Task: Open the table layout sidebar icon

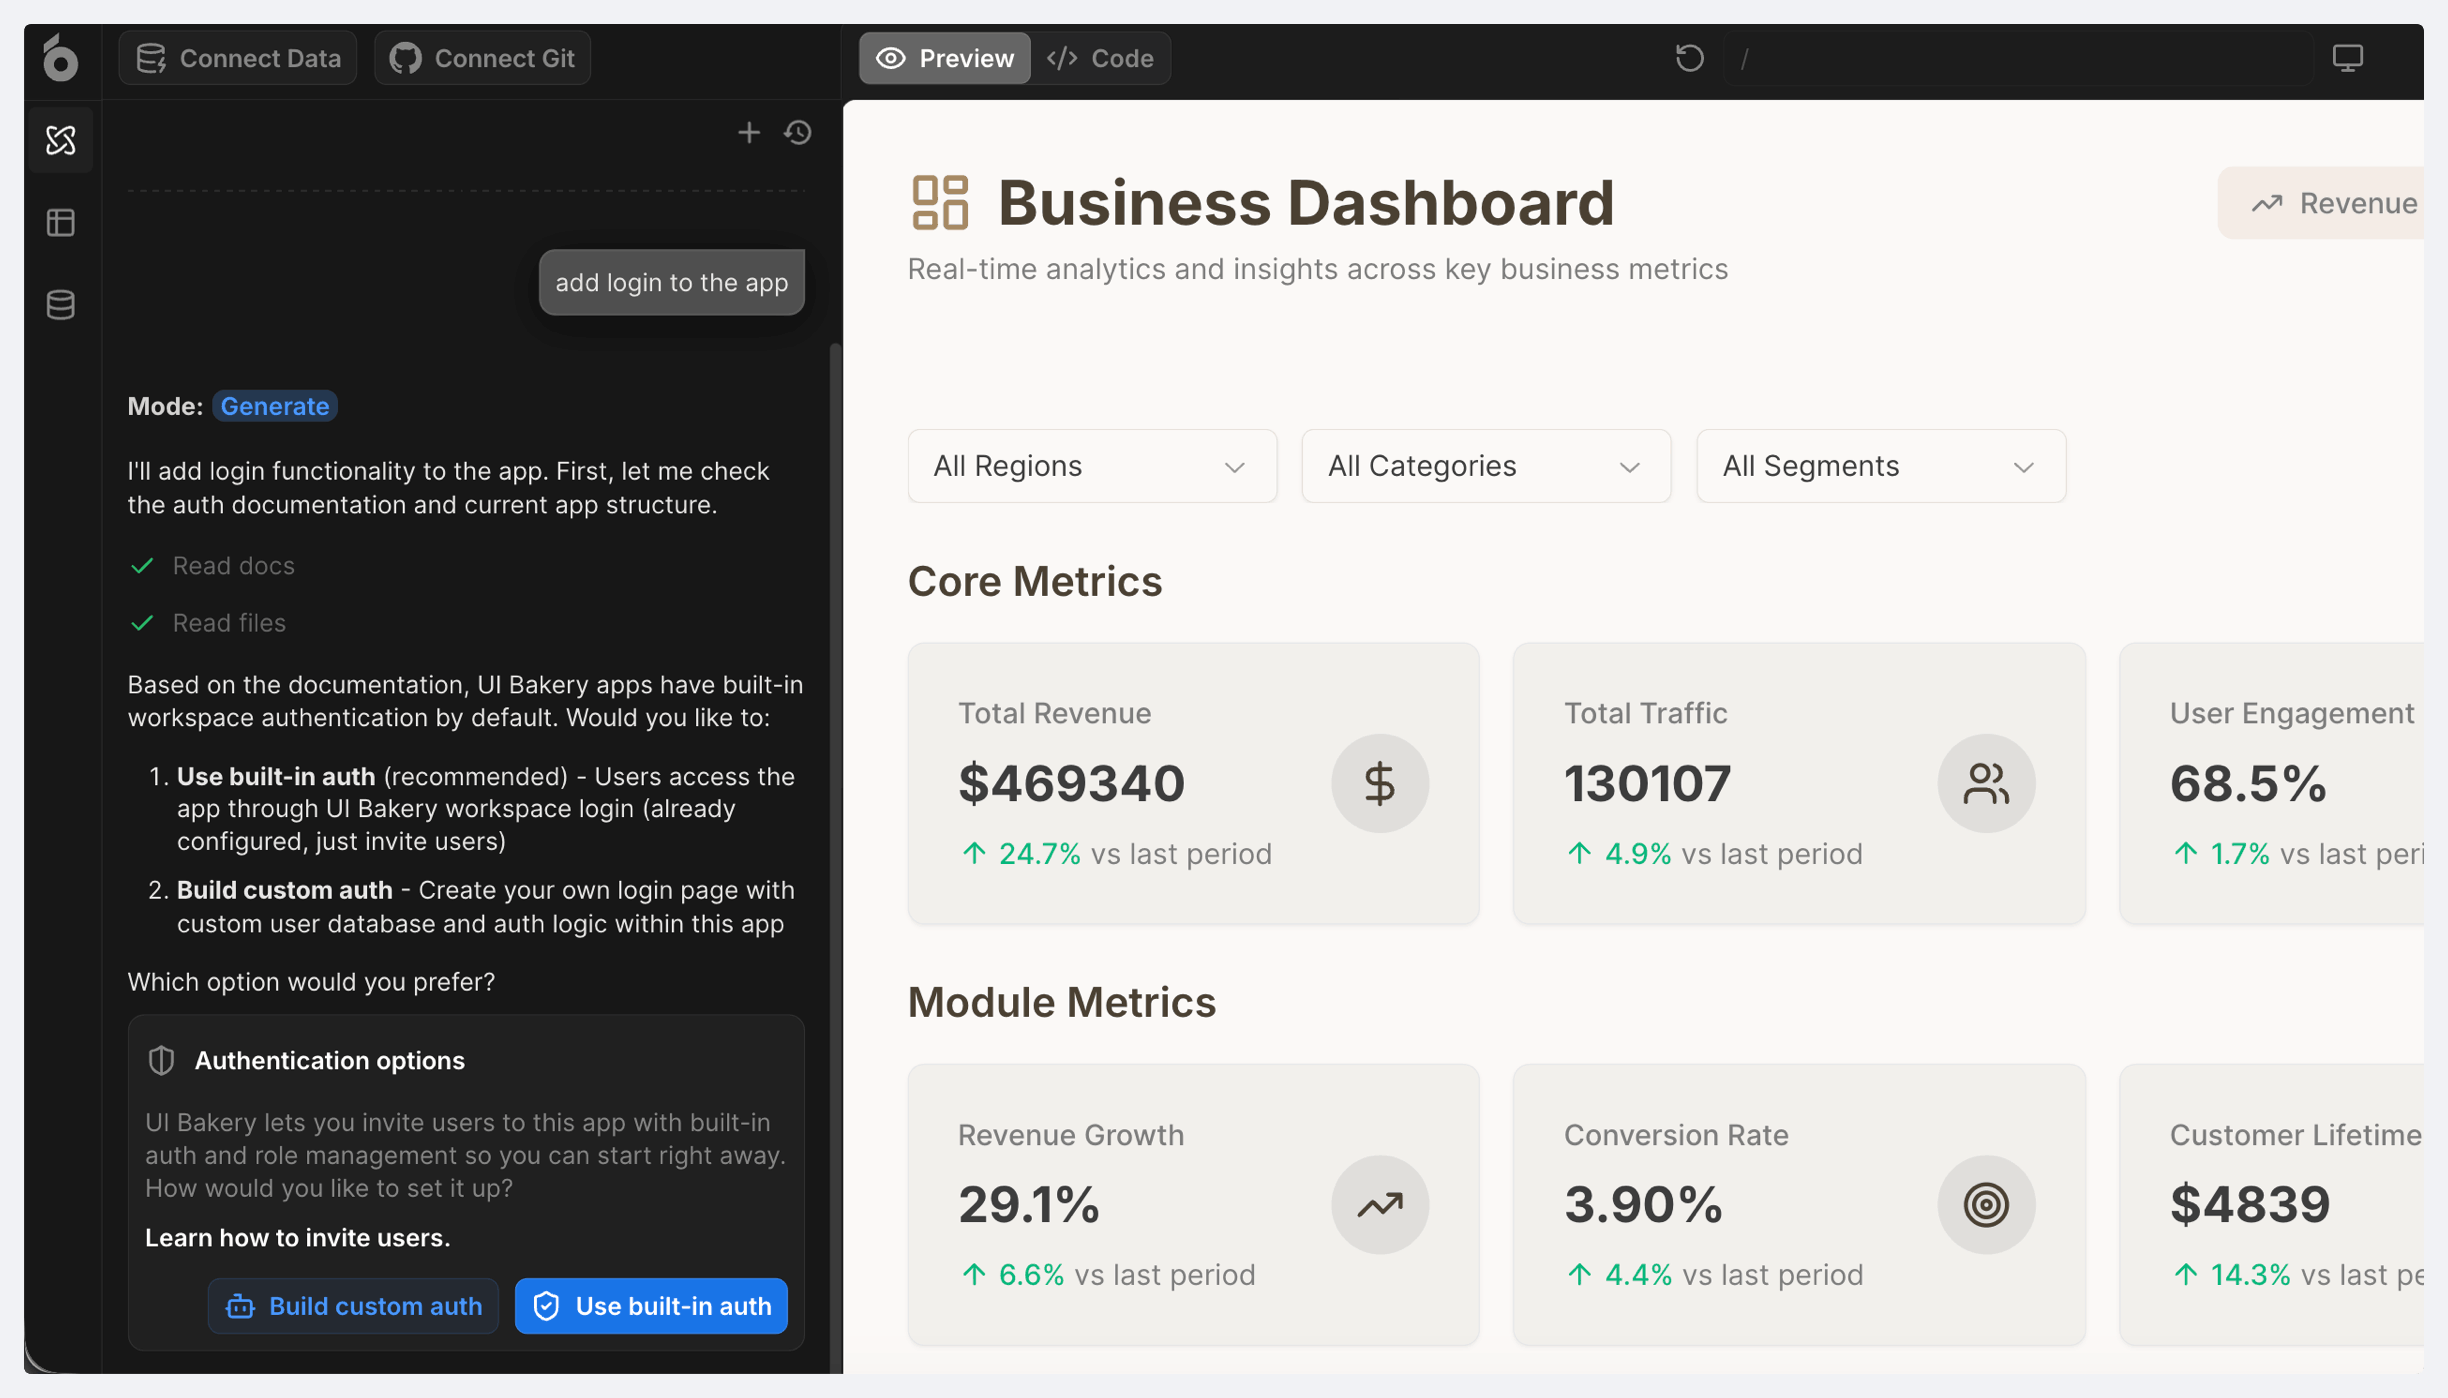Action: click(x=61, y=222)
